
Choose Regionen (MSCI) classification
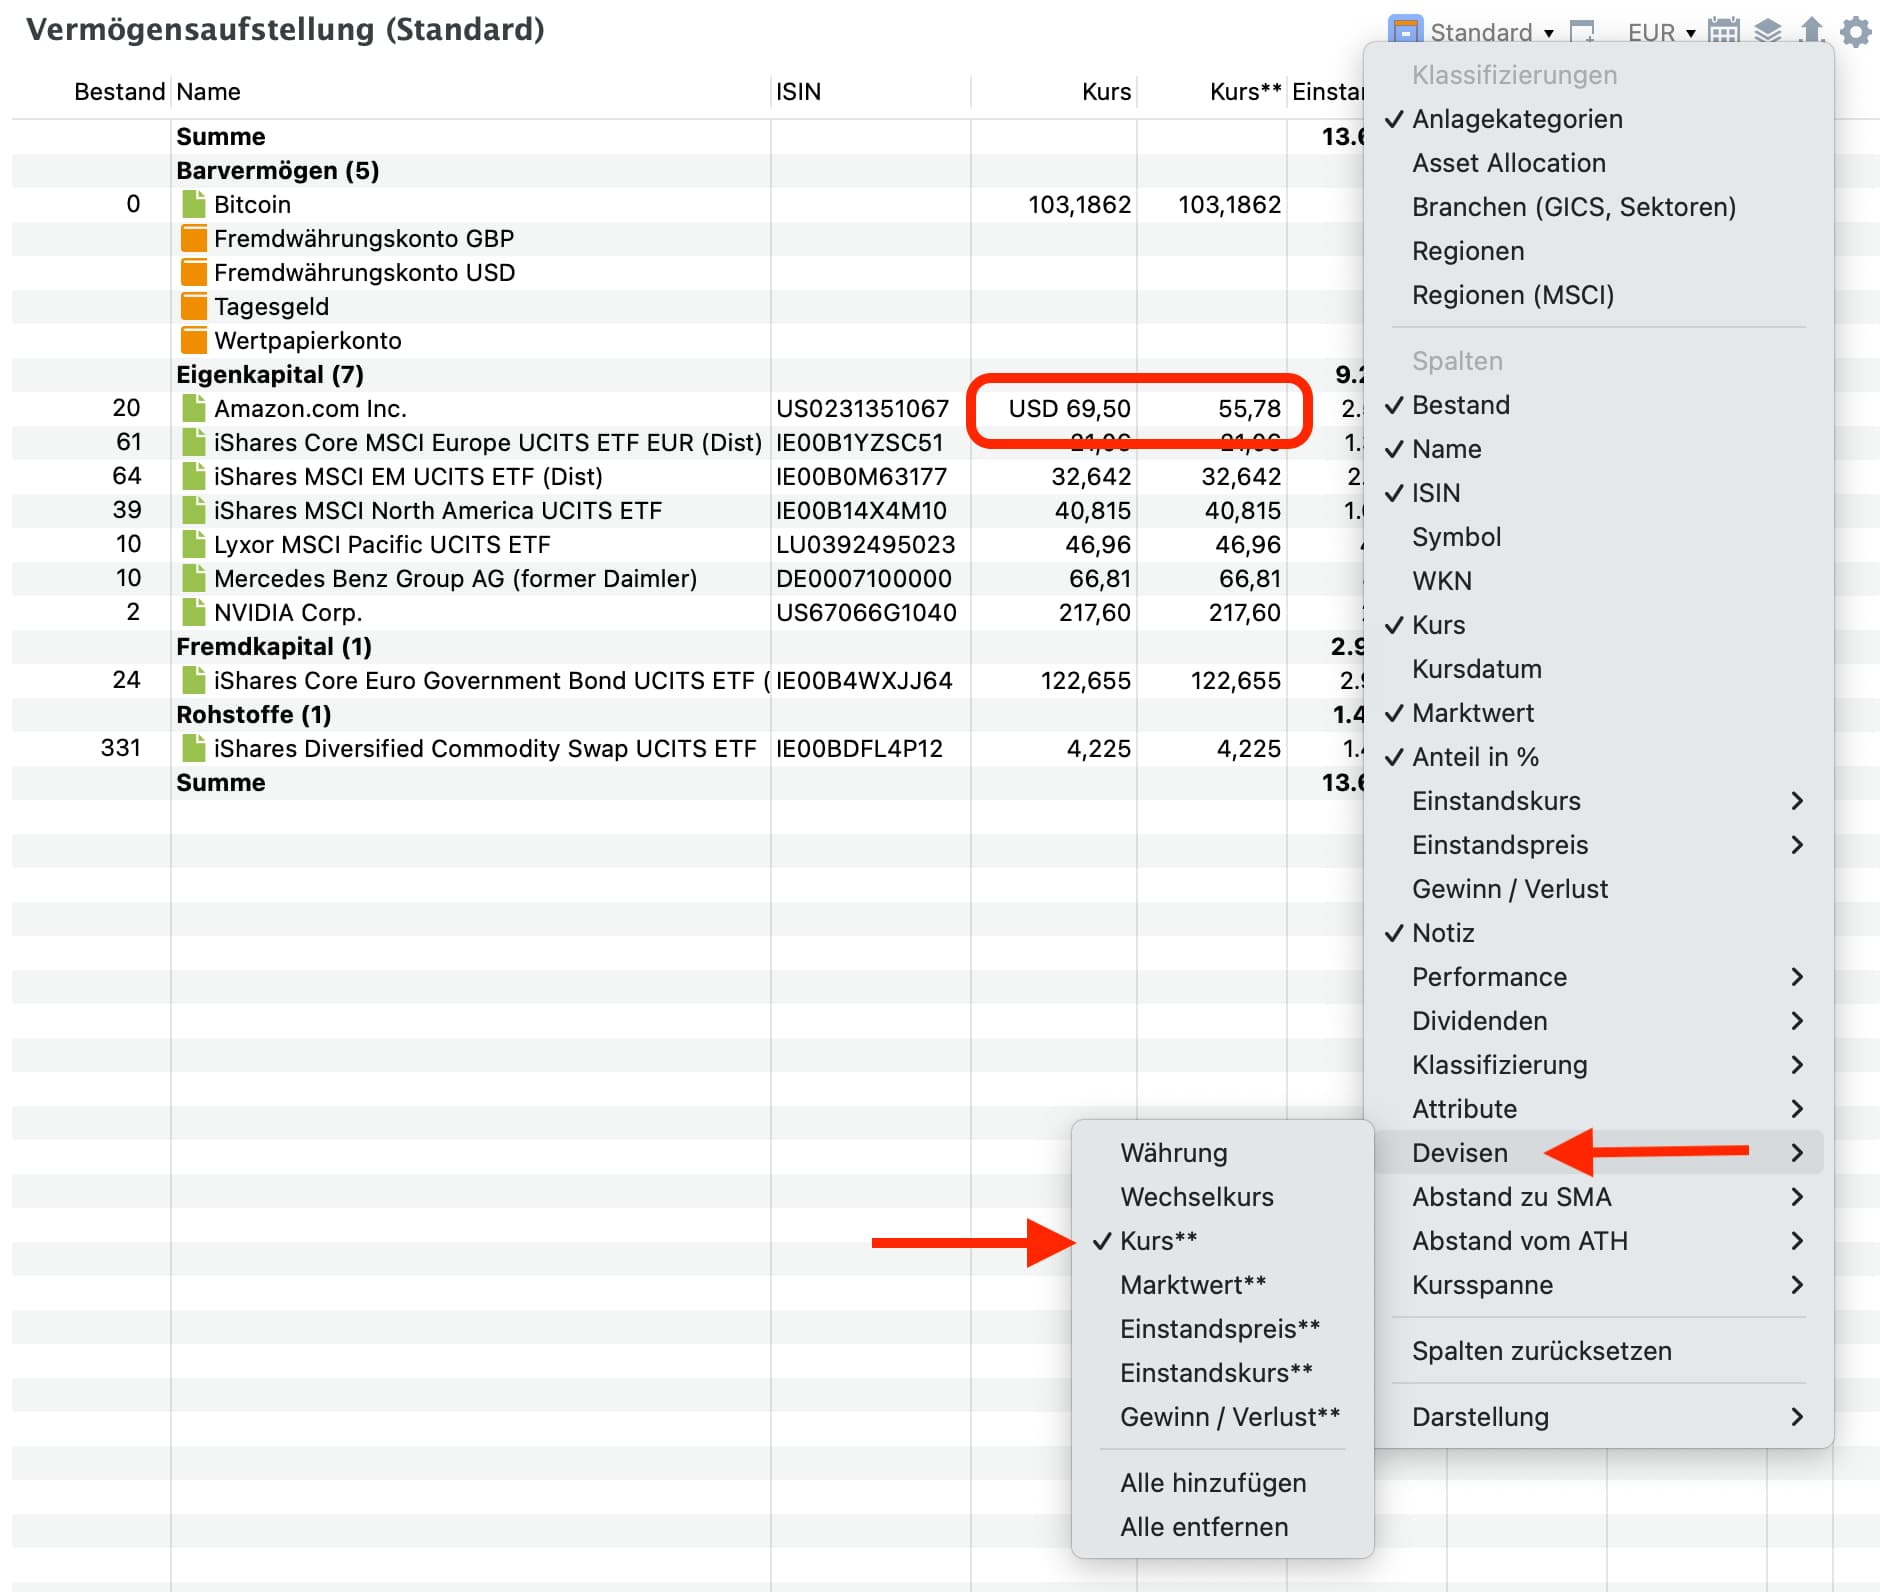point(1598,295)
